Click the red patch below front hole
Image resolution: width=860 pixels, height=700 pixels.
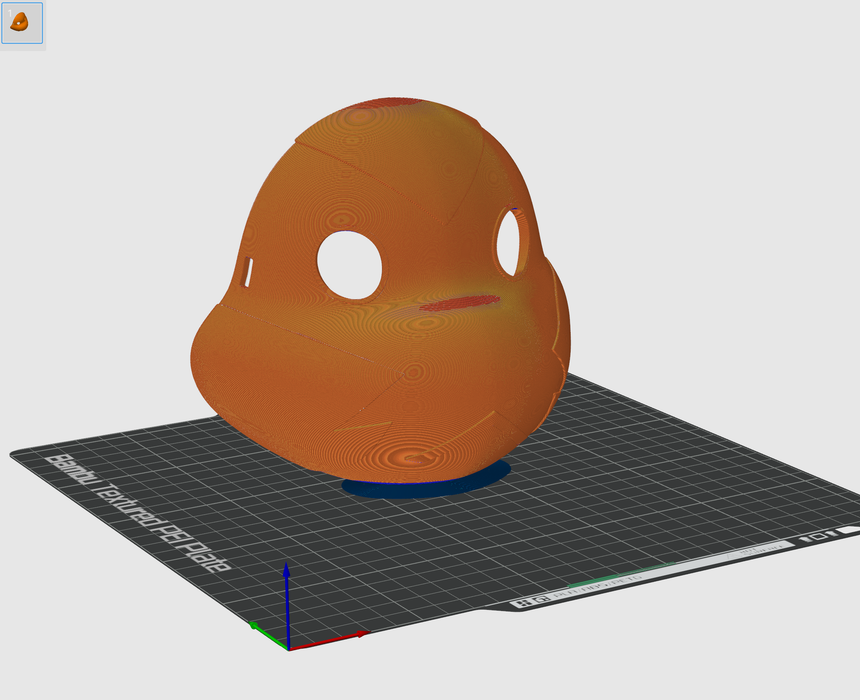point(459,303)
